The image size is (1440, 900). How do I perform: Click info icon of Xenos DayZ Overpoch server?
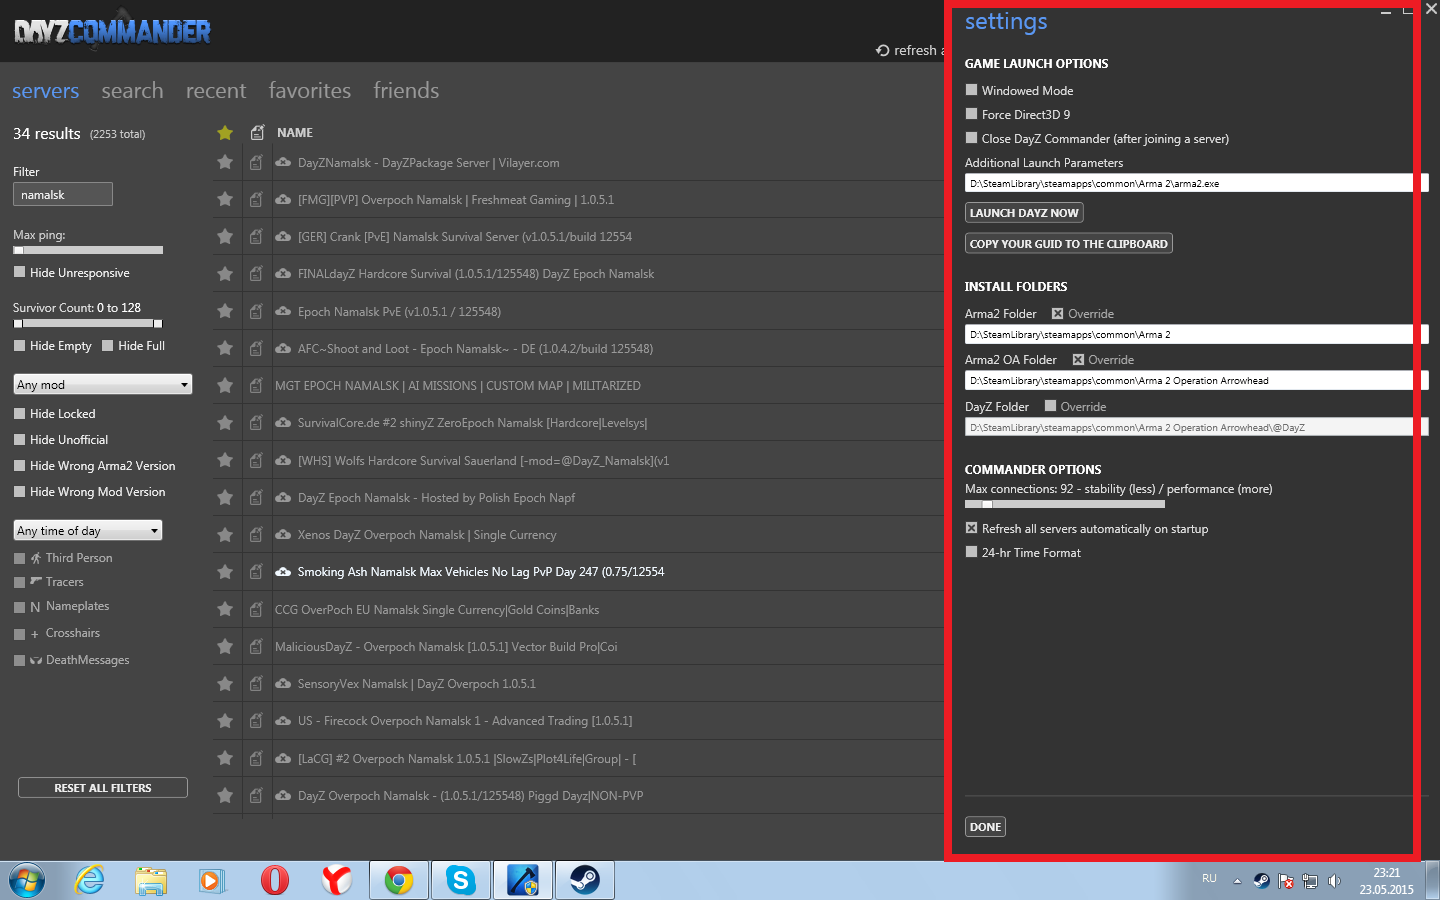tap(256, 535)
